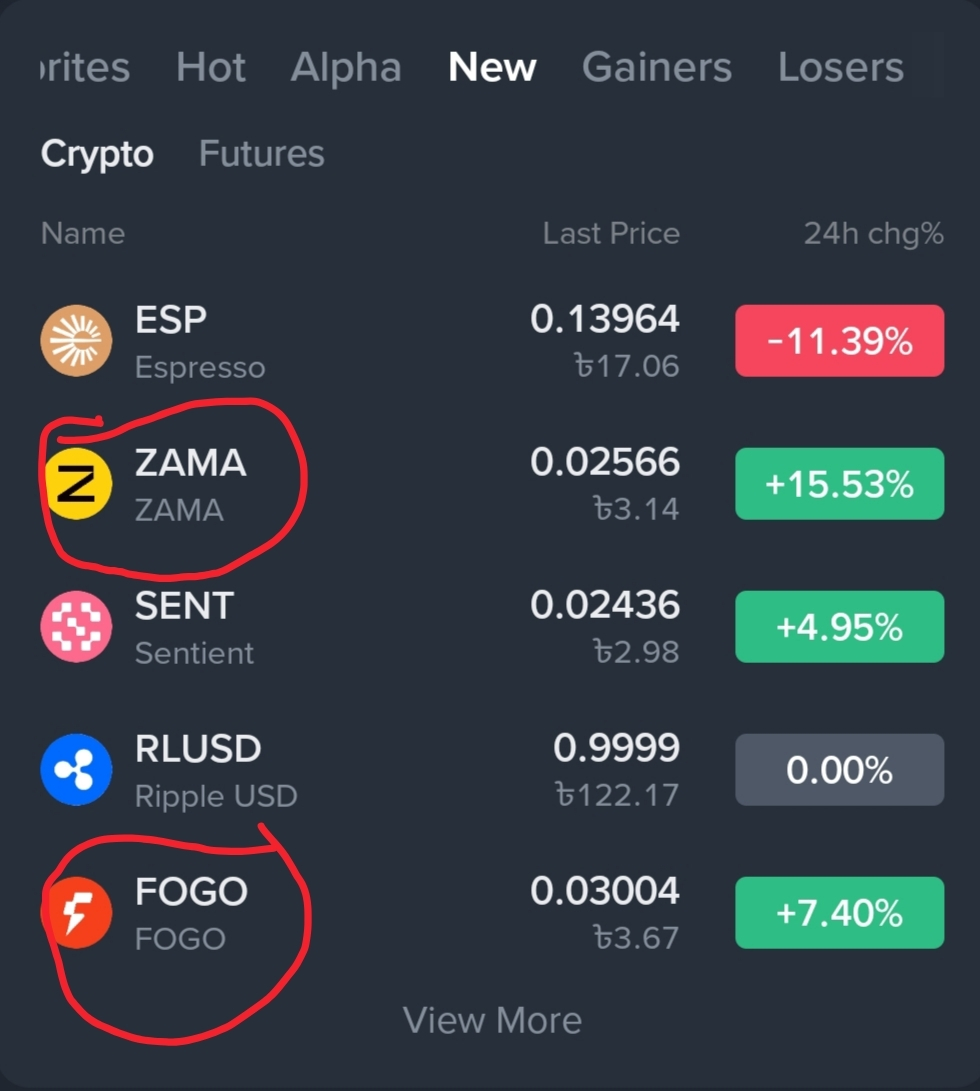Tap the blue Ripple USD icon
980x1091 pixels.
coord(76,770)
